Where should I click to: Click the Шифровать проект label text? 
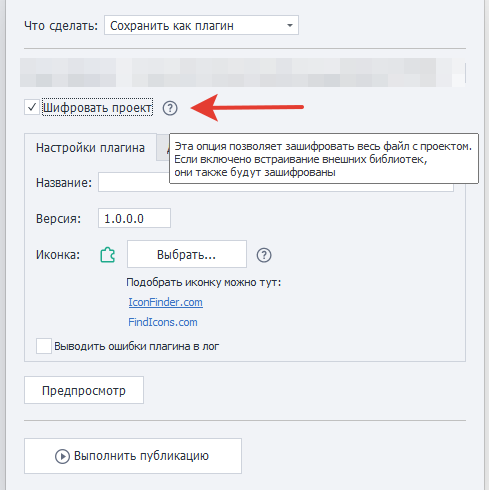pos(98,107)
